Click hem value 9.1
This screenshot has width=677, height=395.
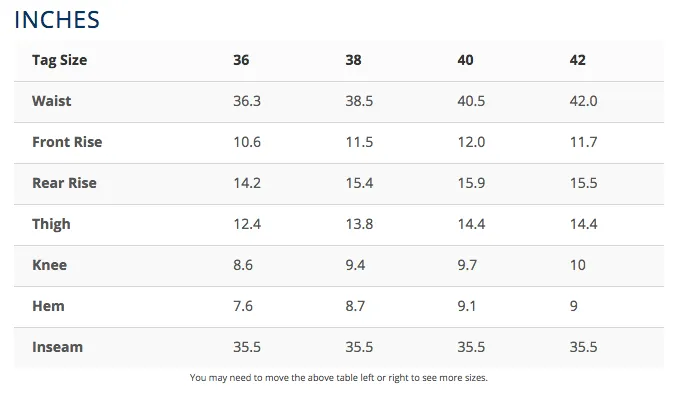click(x=467, y=306)
